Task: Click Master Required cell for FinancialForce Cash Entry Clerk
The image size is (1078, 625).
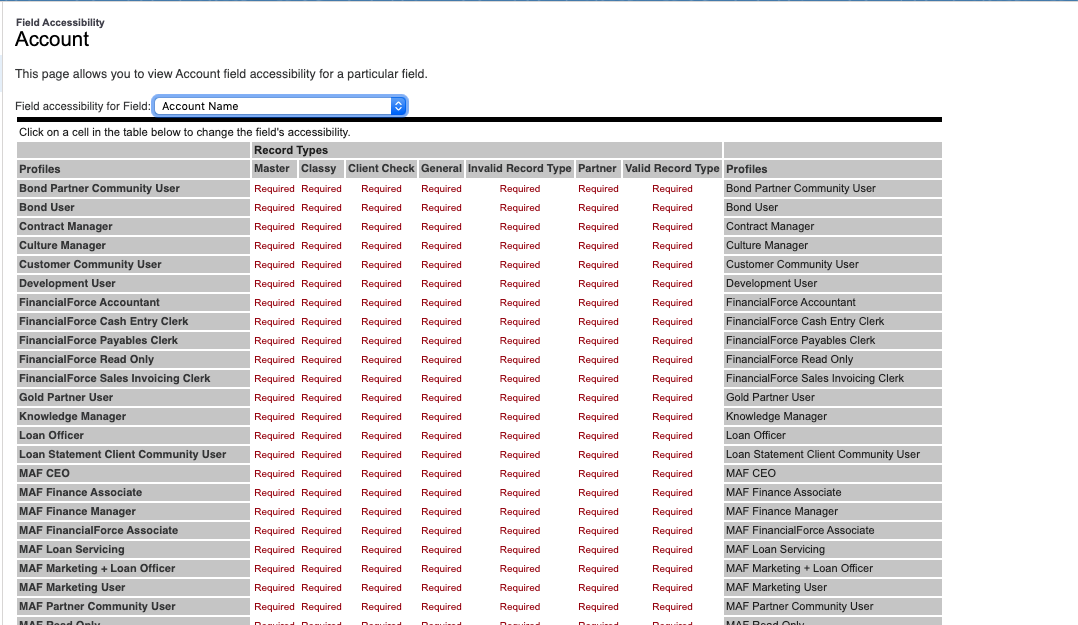Action: click(x=274, y=322)
